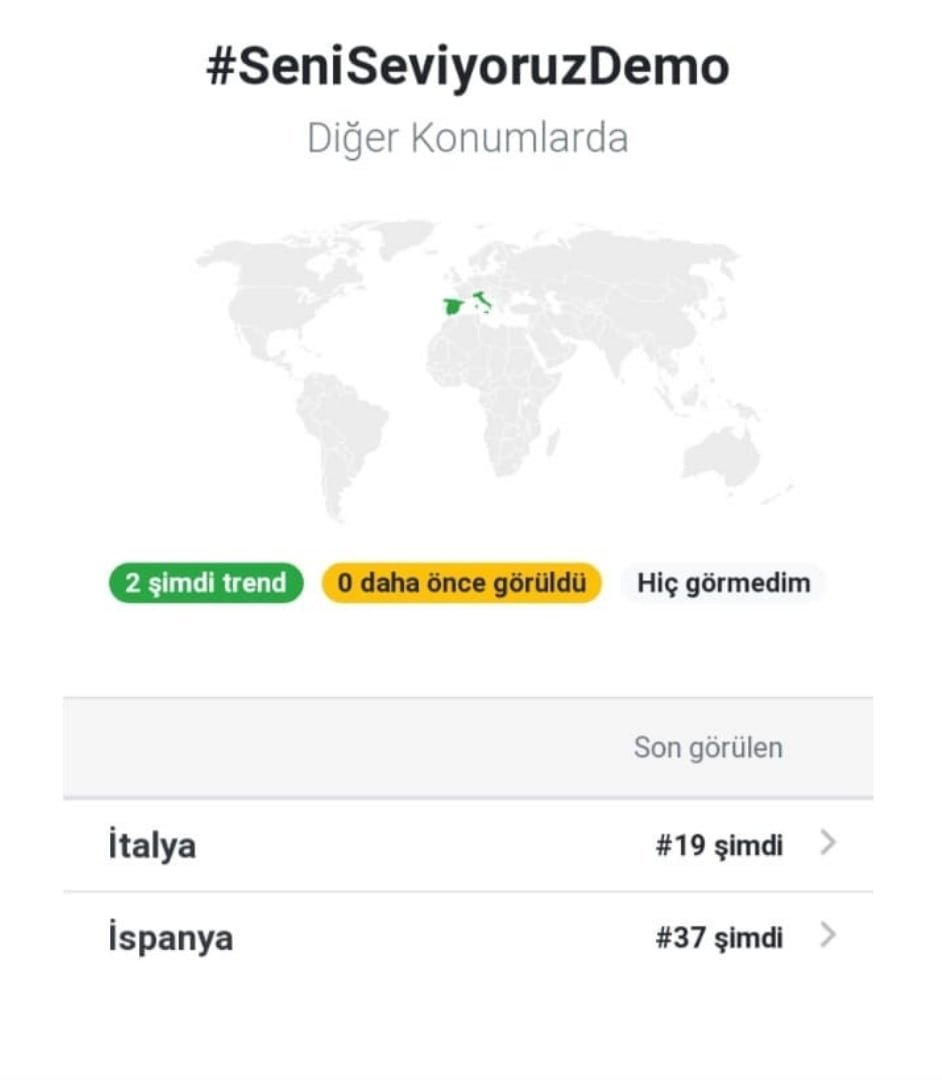Expand the chevron next to İspanya
Screen dimensions: 942x1080
[x=827, y=937]
